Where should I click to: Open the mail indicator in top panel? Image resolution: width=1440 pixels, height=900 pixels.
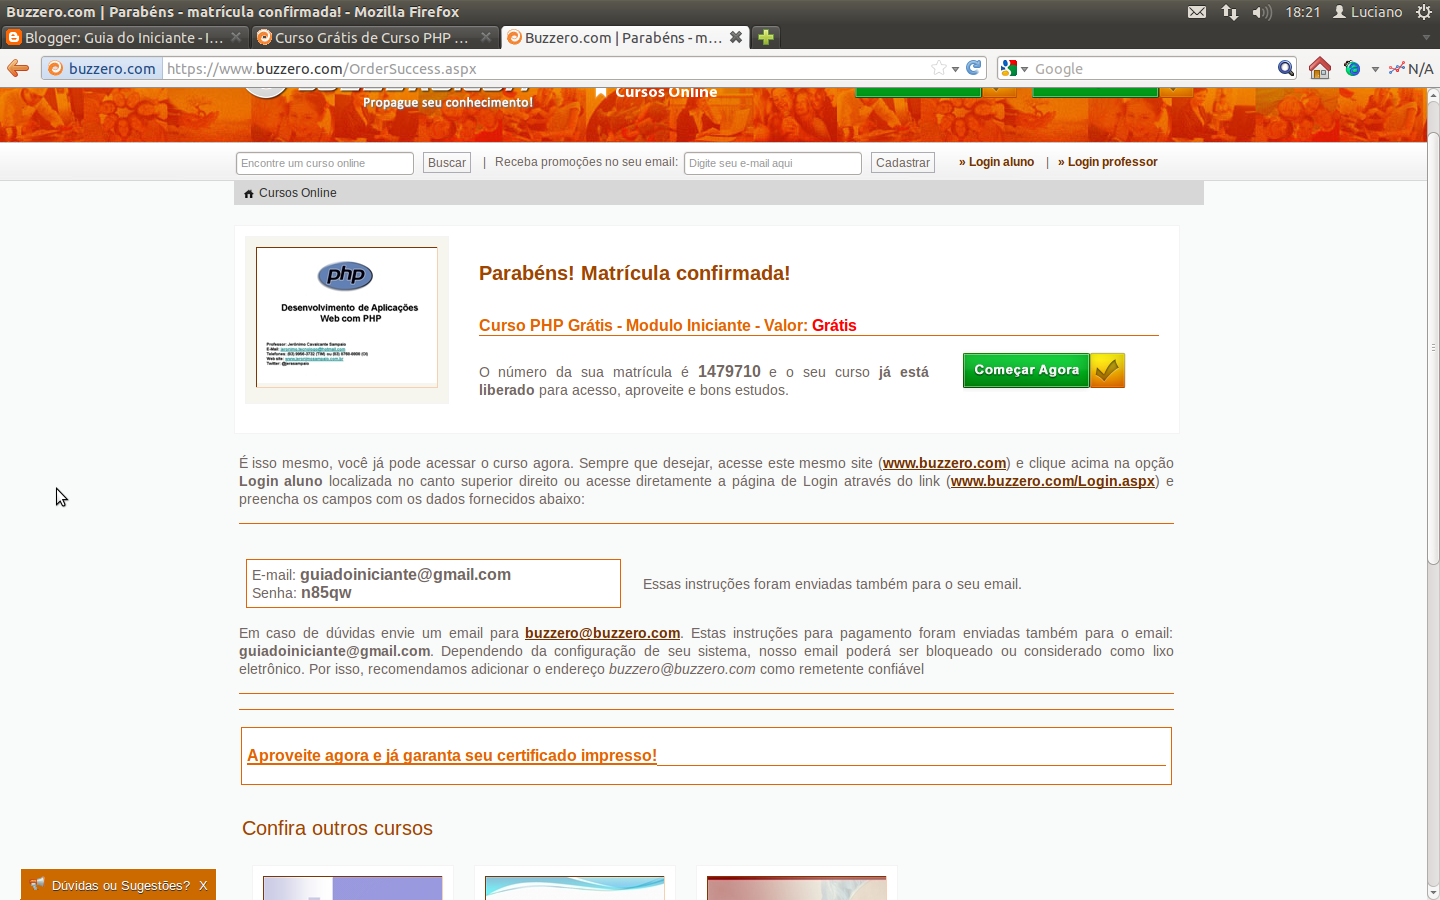pyautogui.click(x=1196, y=12)
